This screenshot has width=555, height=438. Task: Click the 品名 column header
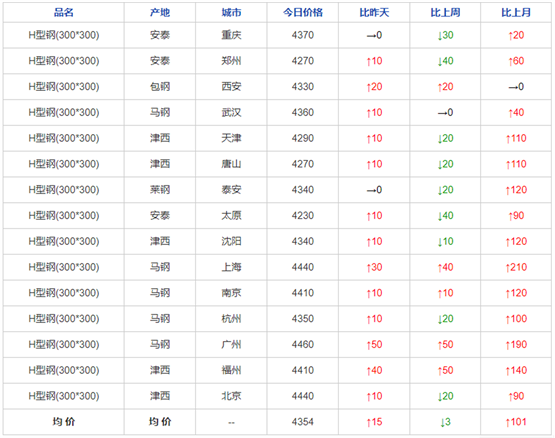tap(64, 13)
